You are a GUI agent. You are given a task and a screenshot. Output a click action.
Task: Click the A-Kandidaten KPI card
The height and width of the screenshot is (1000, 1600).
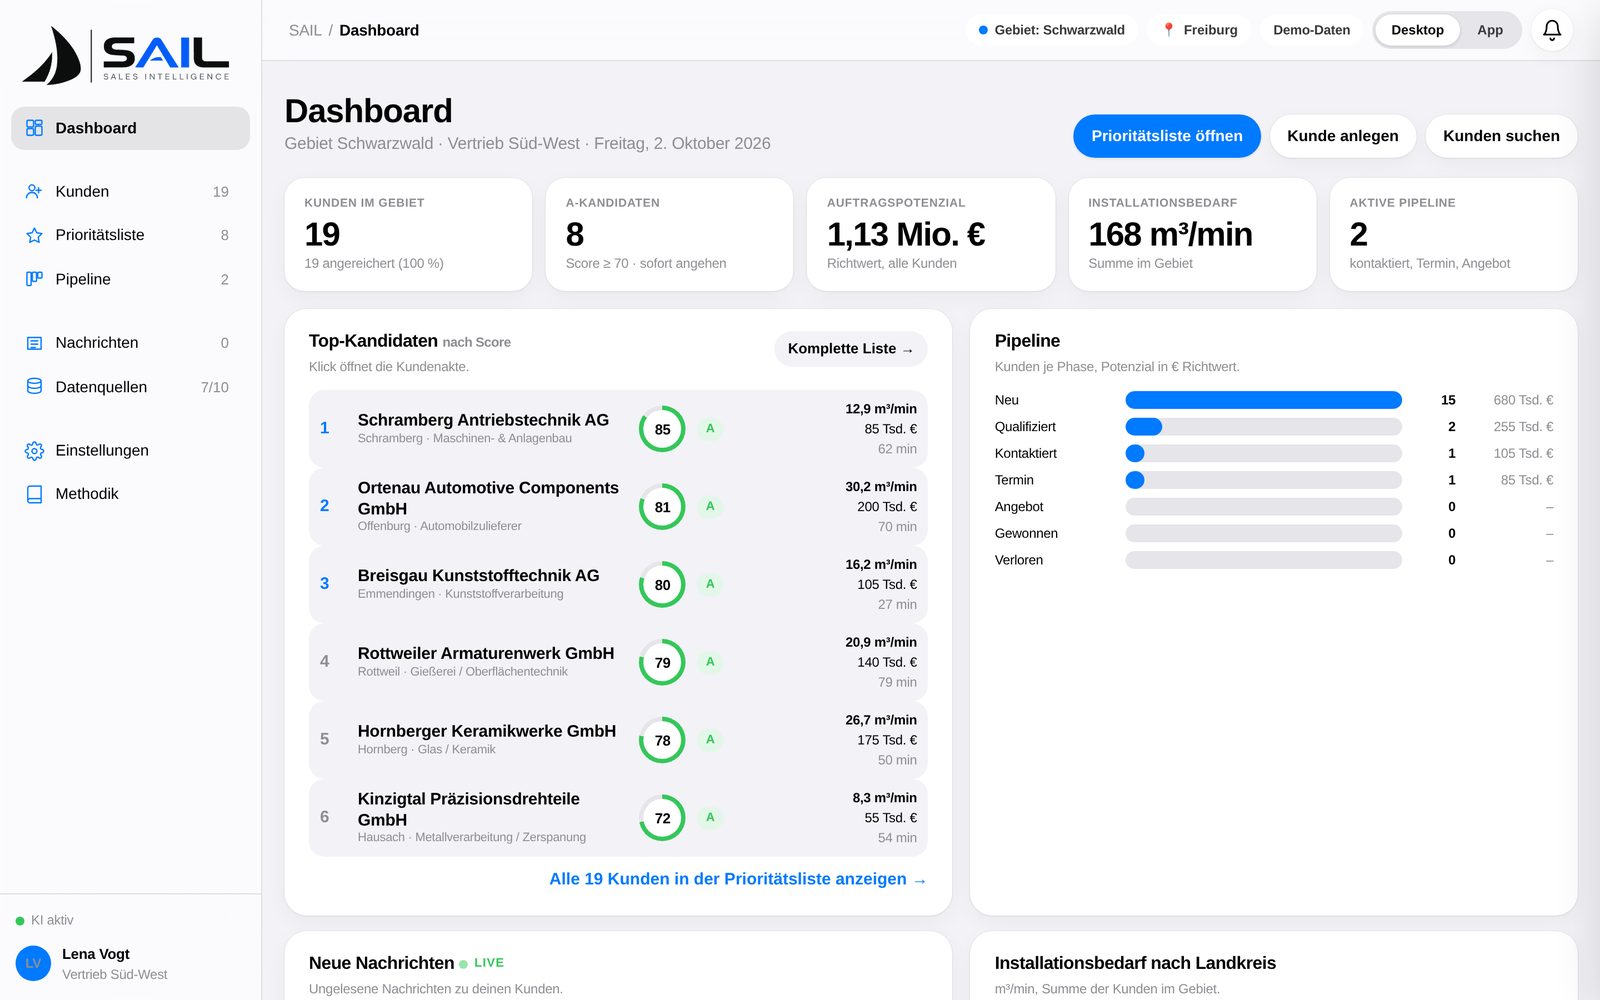669,235
